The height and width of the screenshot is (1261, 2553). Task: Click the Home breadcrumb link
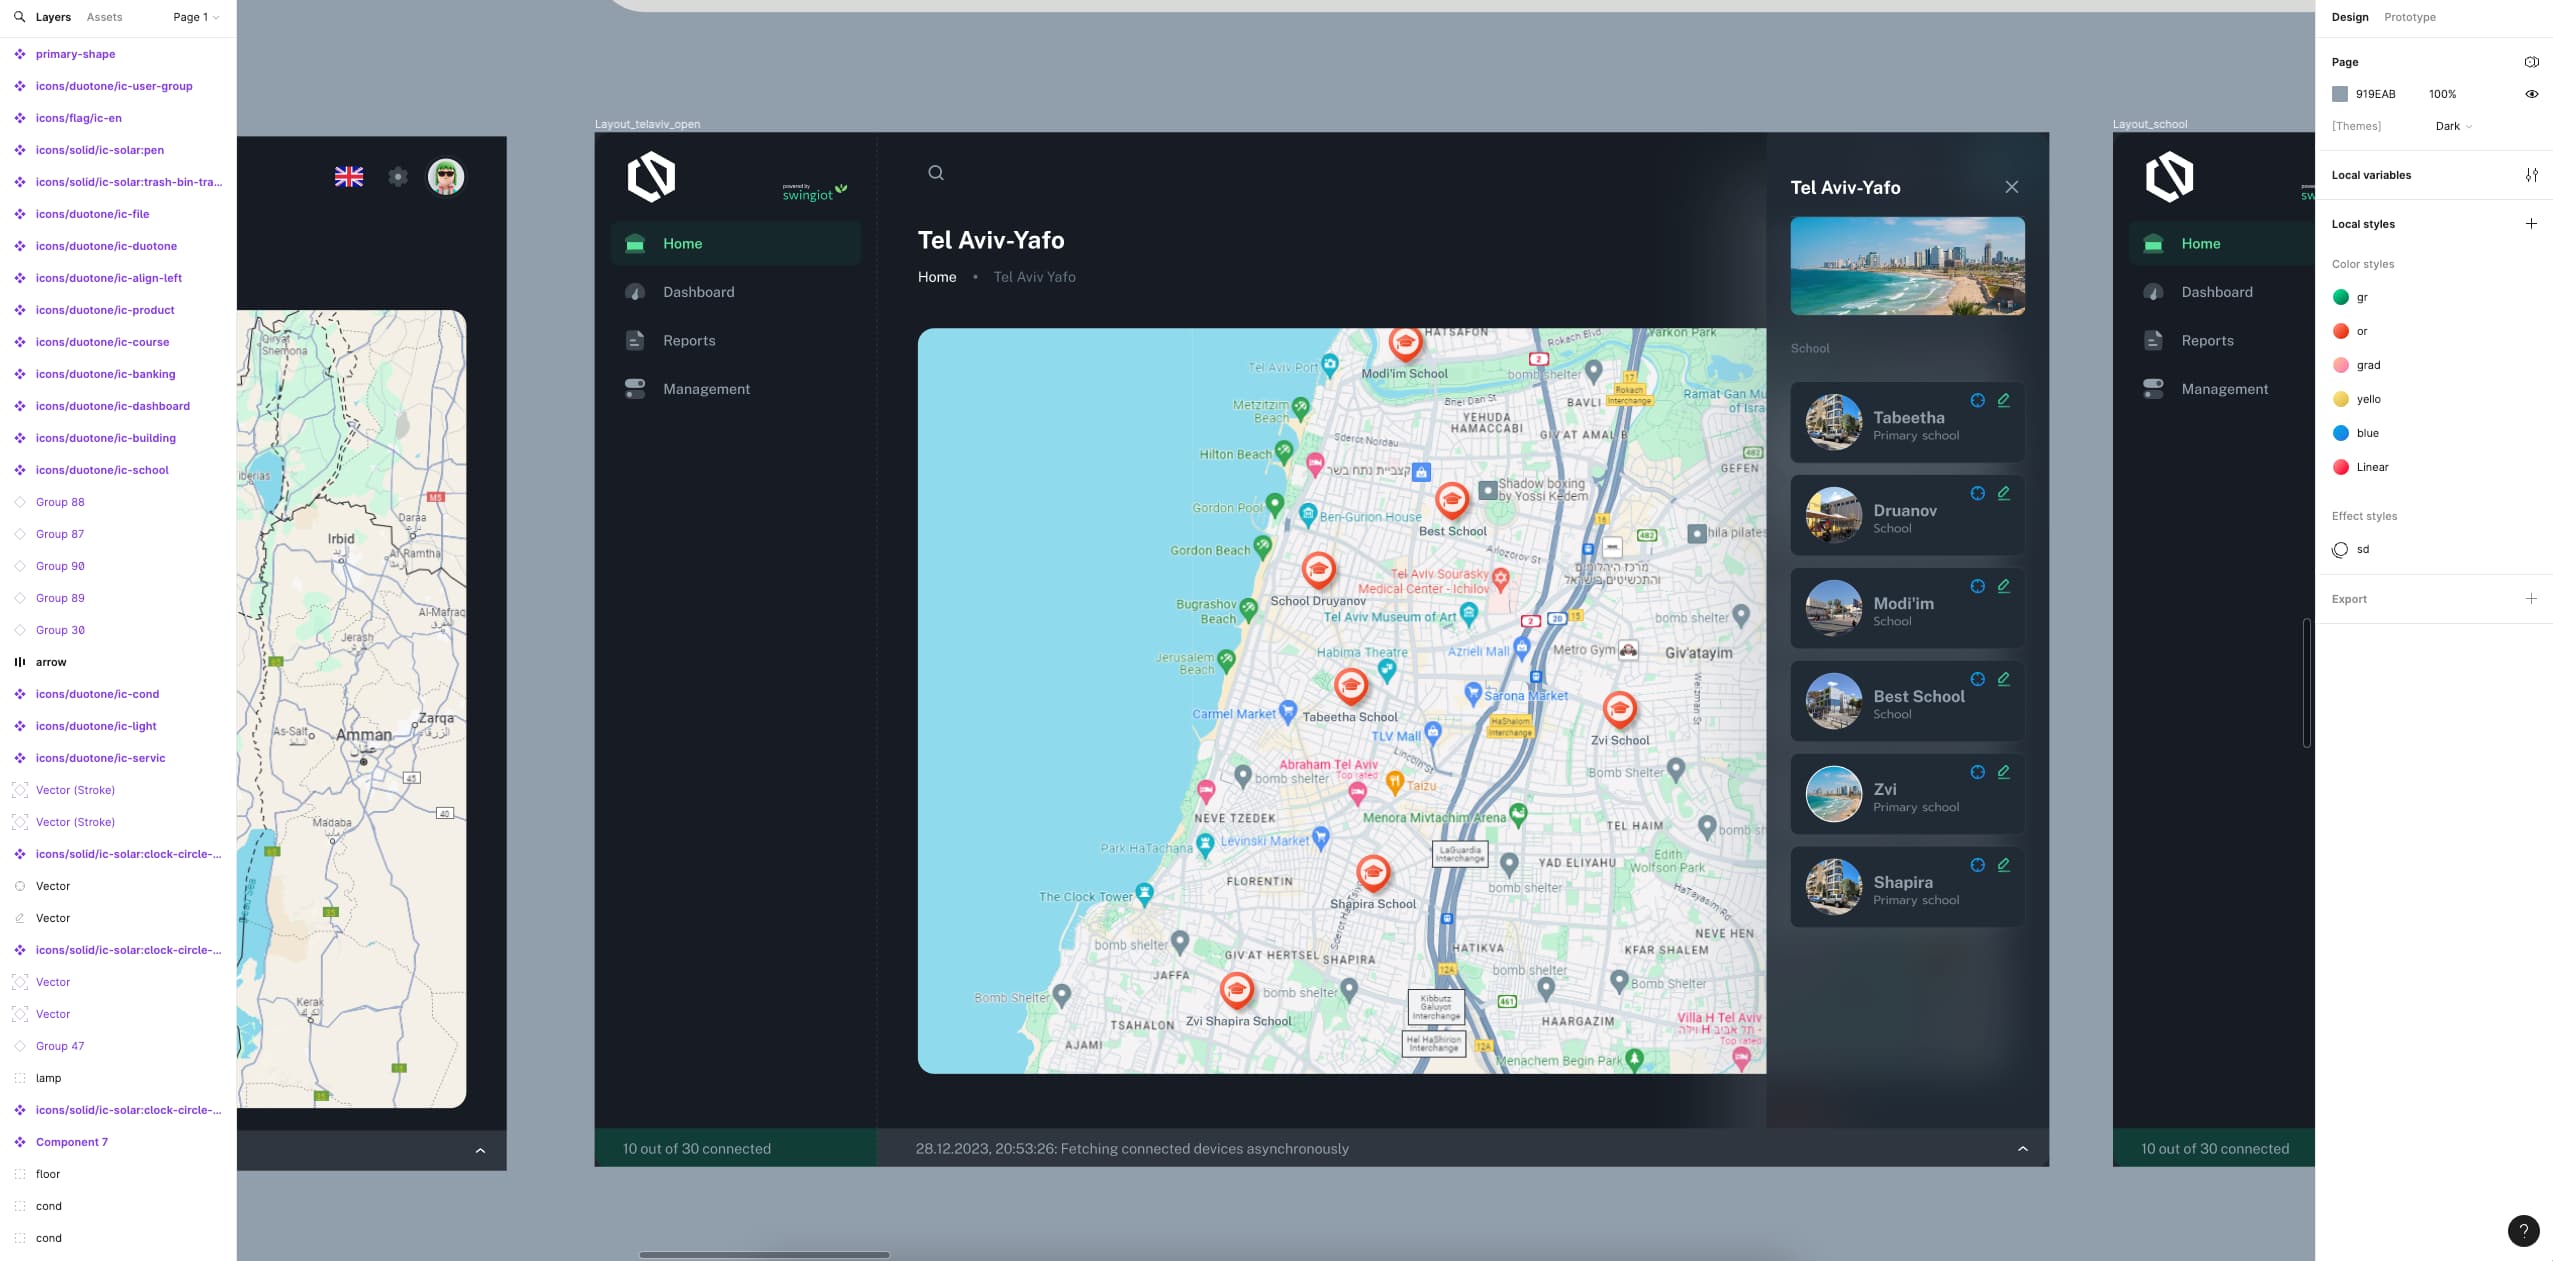[x=936, y=277]
